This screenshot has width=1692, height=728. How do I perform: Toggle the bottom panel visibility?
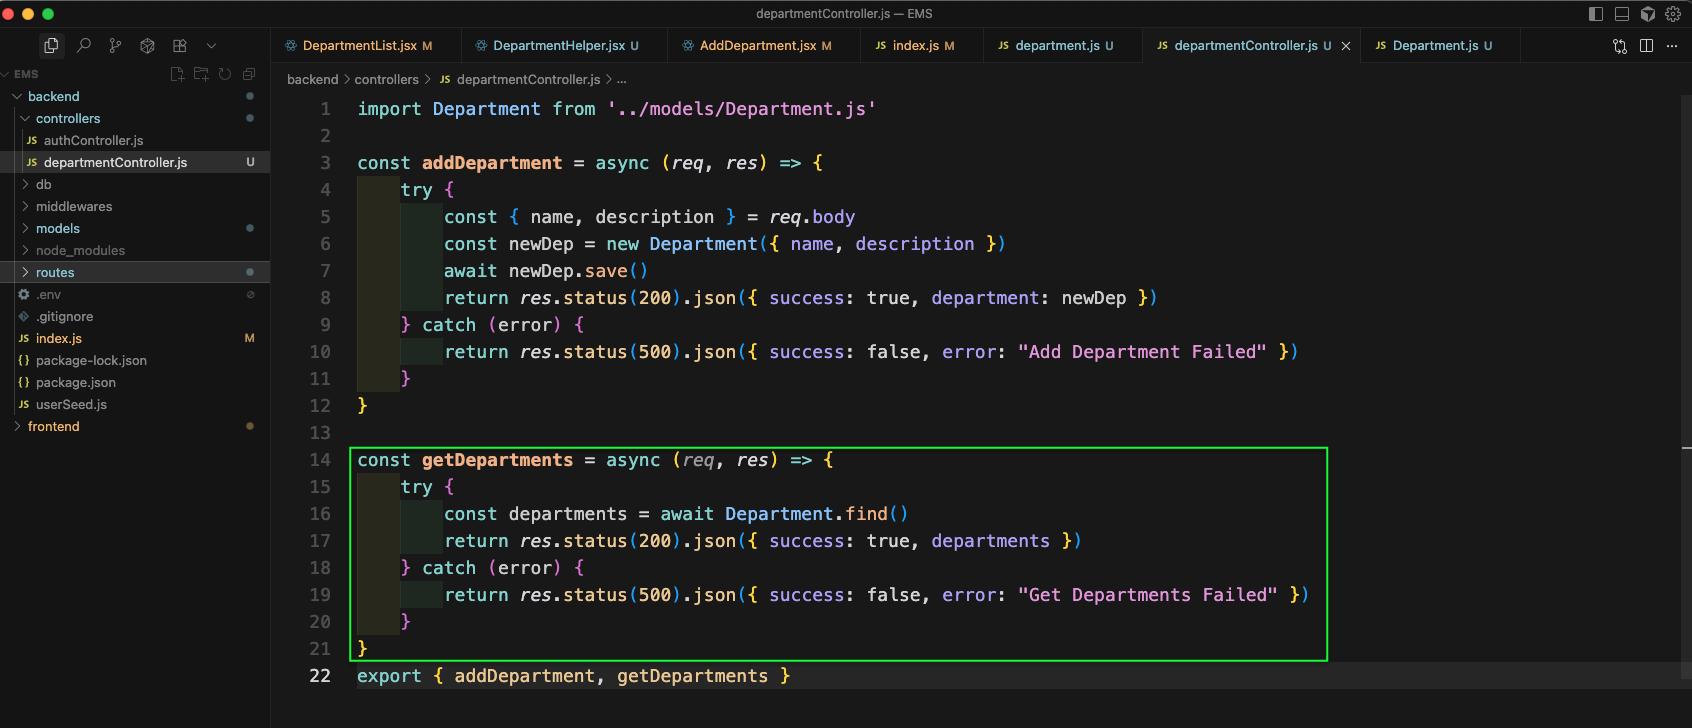[1622, 14]
